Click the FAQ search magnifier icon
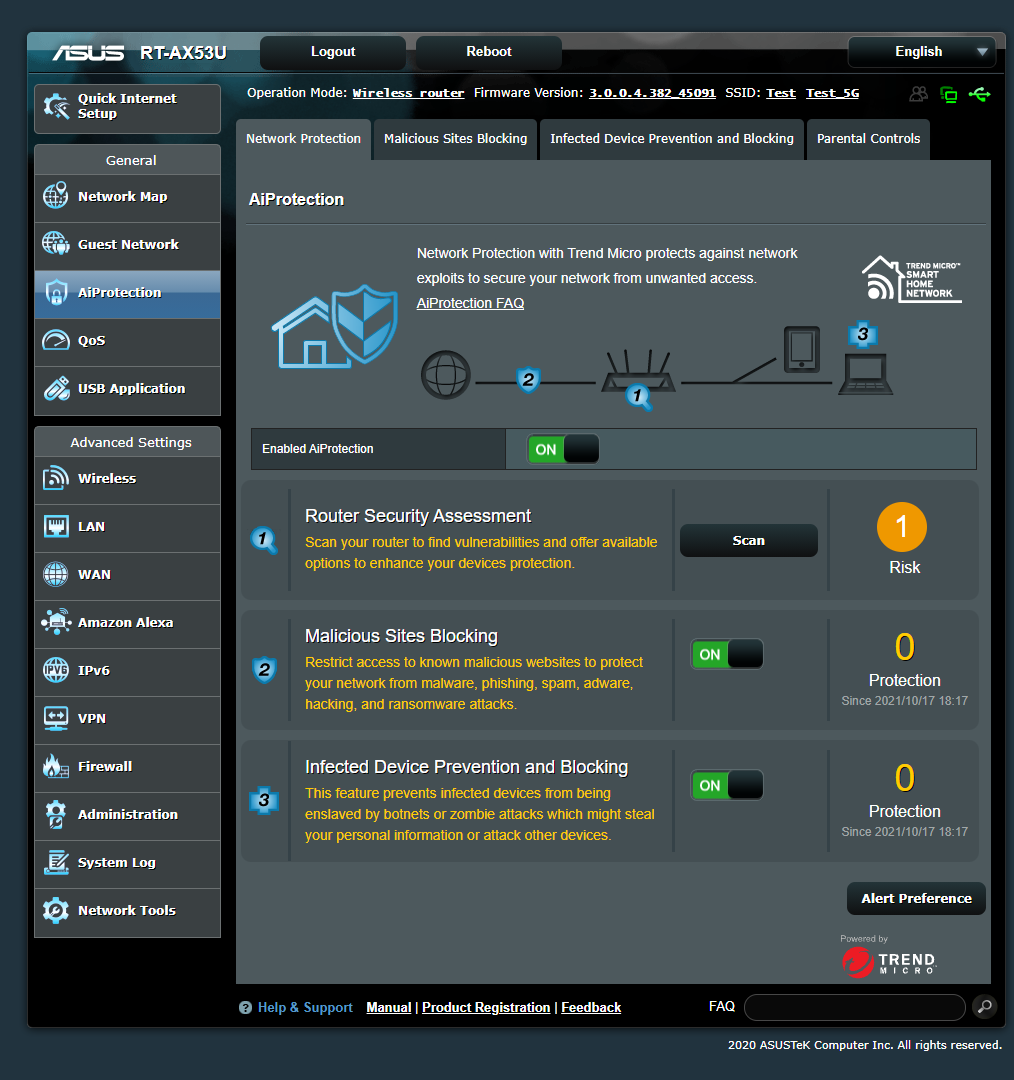1014x1080 pixels. (985, 1007)
